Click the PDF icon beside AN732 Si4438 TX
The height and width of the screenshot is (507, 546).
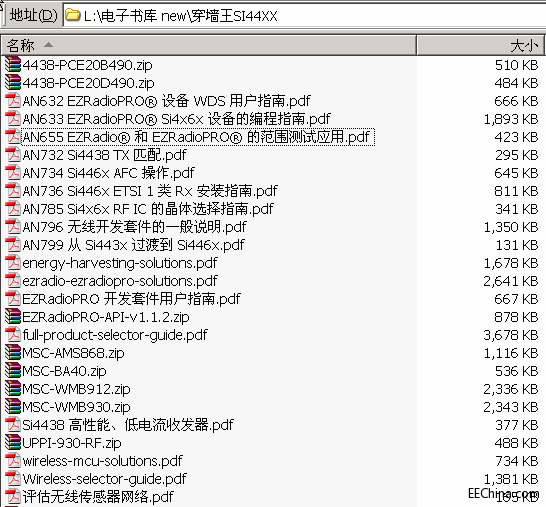13,155
